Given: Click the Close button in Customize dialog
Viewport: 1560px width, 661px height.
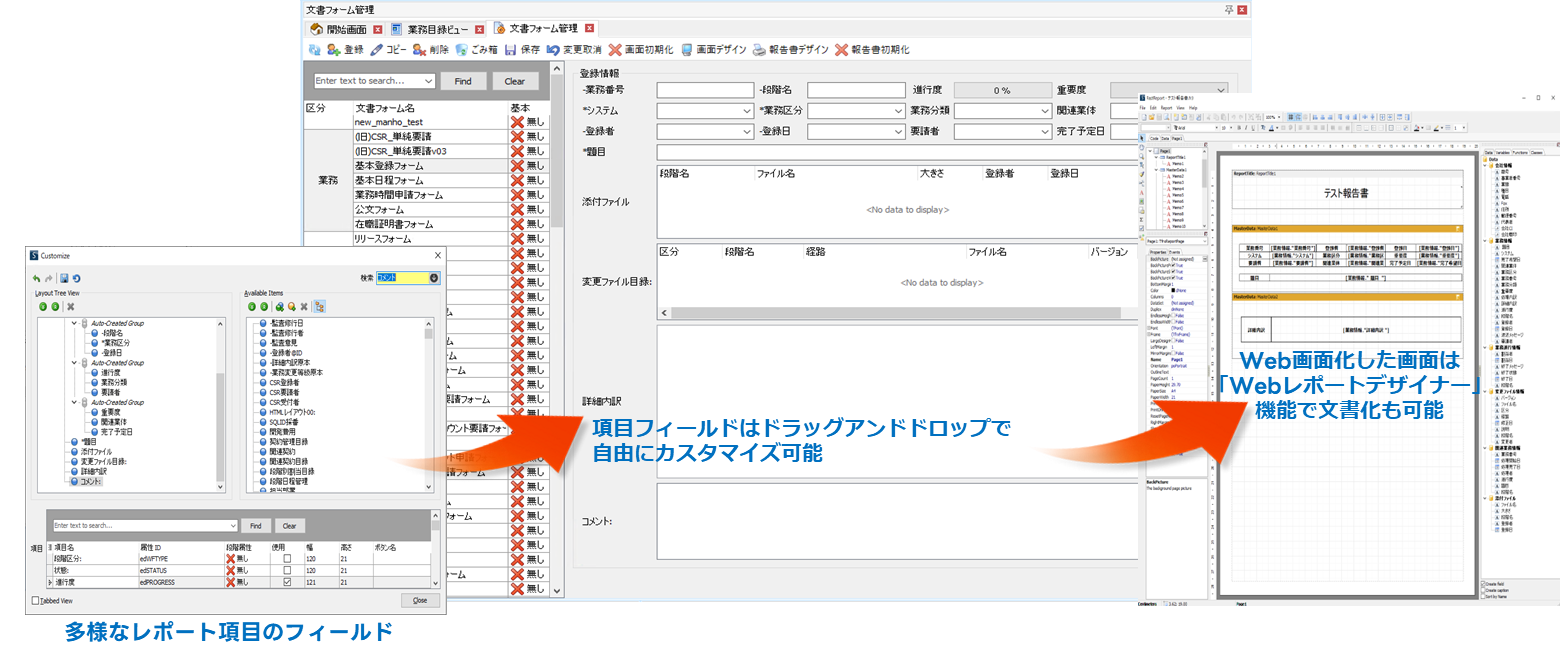Looking at the screenshot, I should (420, 601).
